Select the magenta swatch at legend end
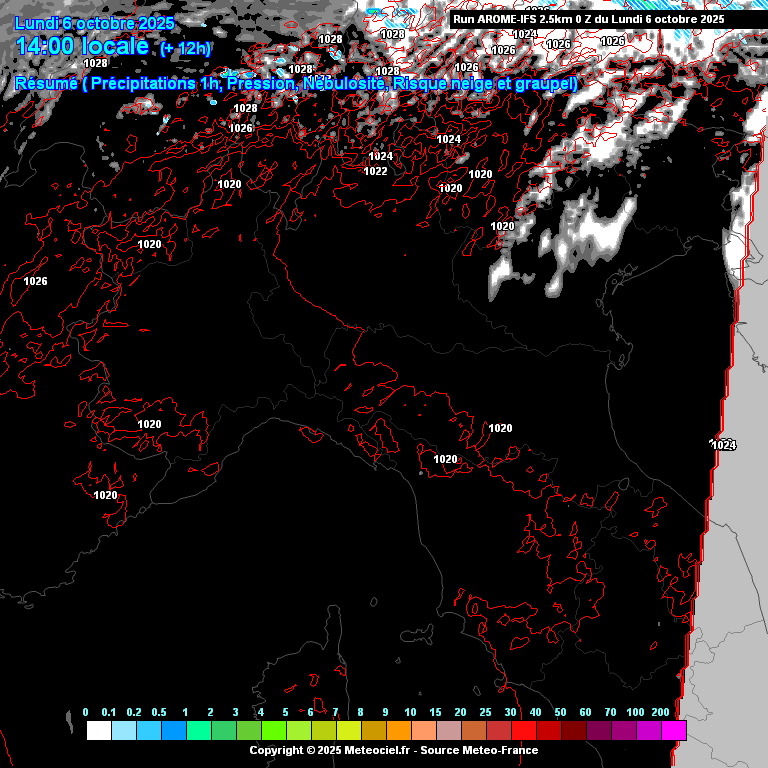This screenshot has height=768, width=768. point(673,731)
